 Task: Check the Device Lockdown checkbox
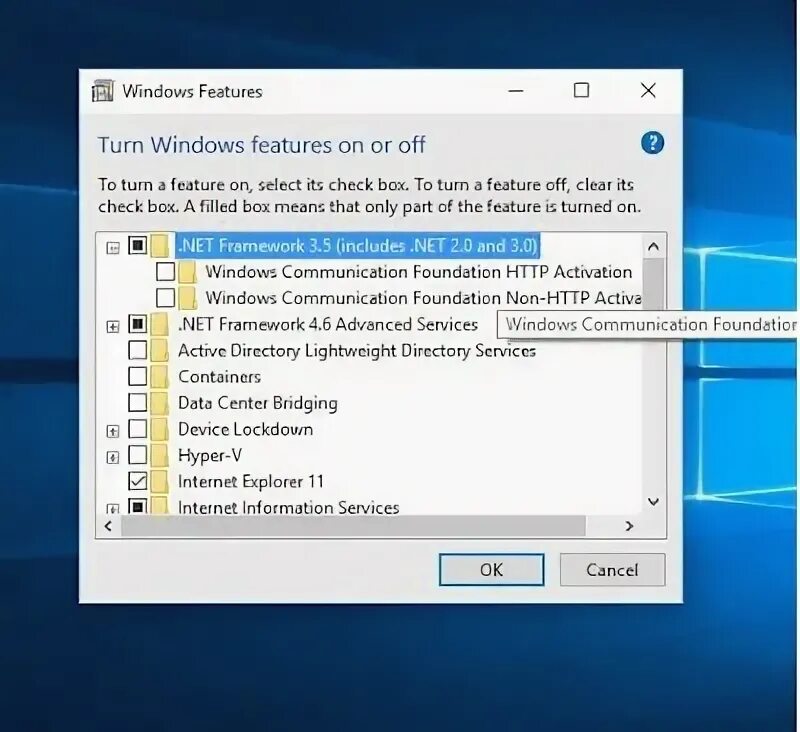137,428
